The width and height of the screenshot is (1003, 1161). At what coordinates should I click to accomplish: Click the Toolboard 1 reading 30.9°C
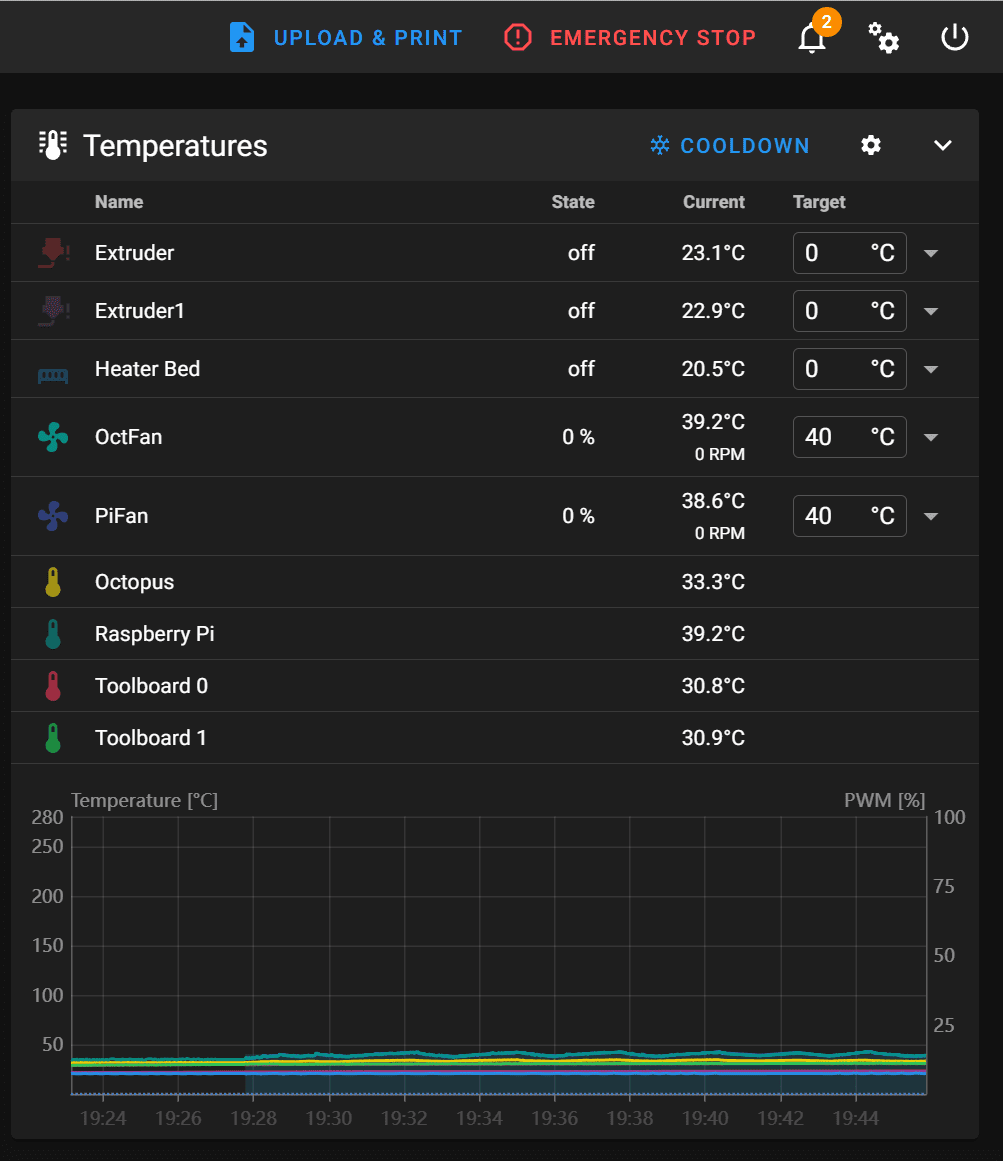coord(713,737)
